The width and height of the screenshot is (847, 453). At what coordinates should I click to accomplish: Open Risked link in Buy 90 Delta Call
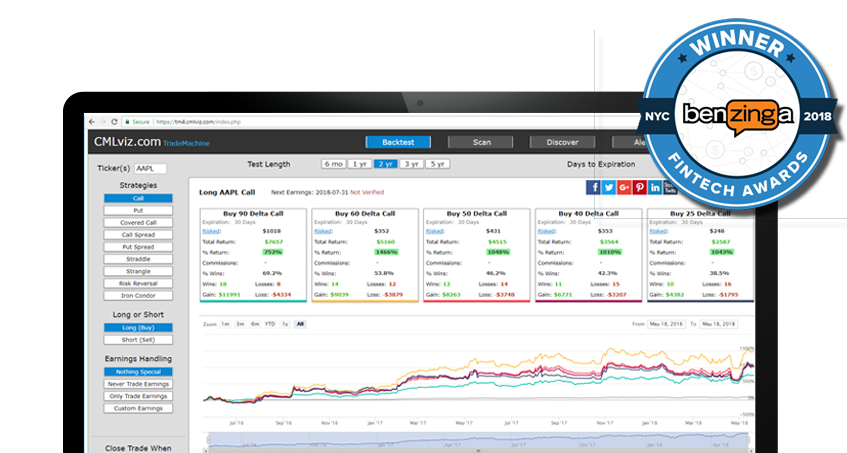click(211, 231)
